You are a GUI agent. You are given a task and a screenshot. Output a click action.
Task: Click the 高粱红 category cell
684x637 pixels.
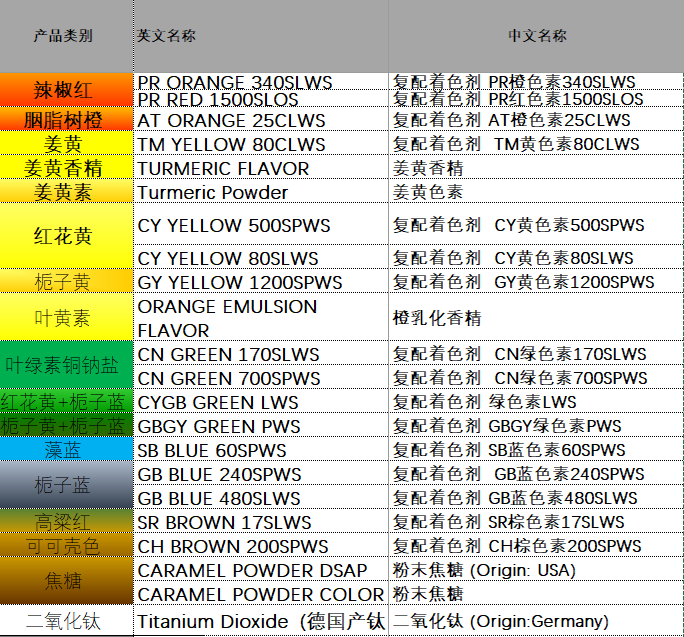(x=67, y=521)
